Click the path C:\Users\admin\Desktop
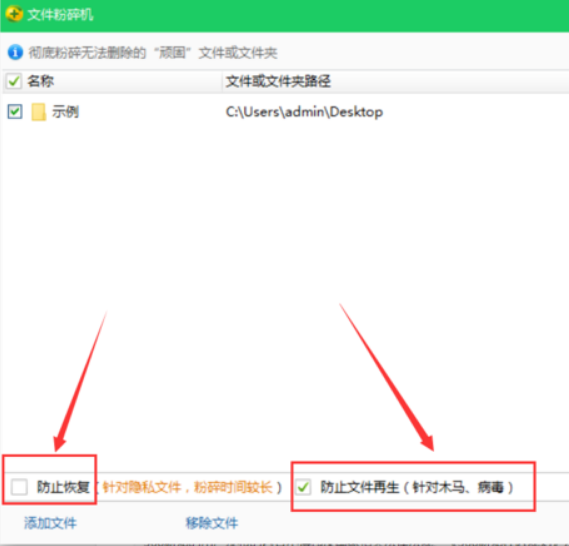This screenshot has width=569, height=546. 304,112
